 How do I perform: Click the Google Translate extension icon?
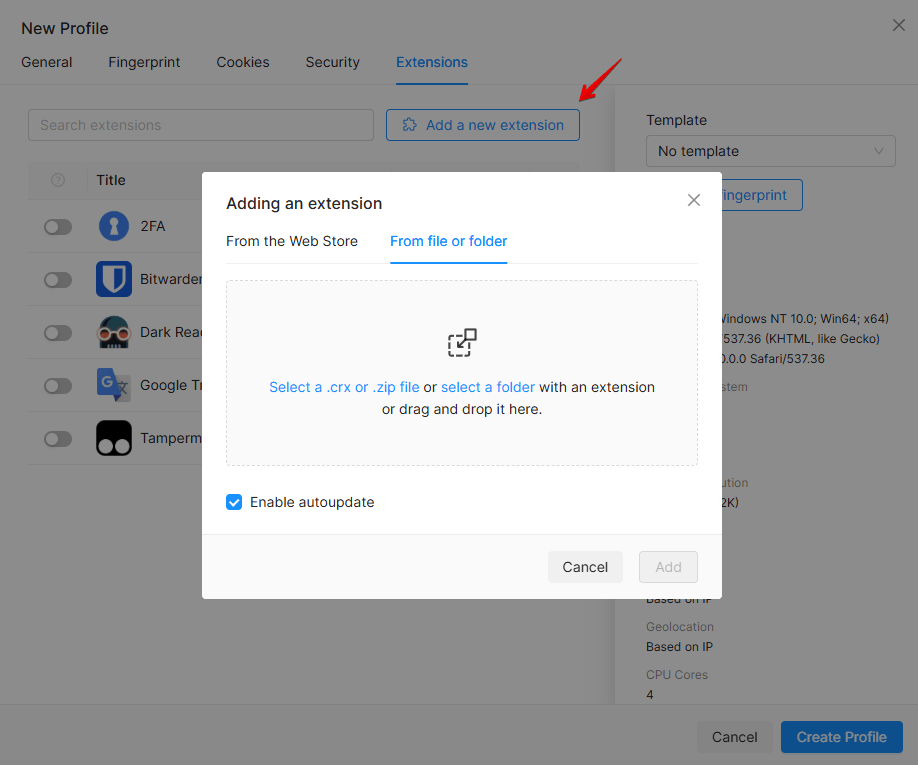point(114,385)
